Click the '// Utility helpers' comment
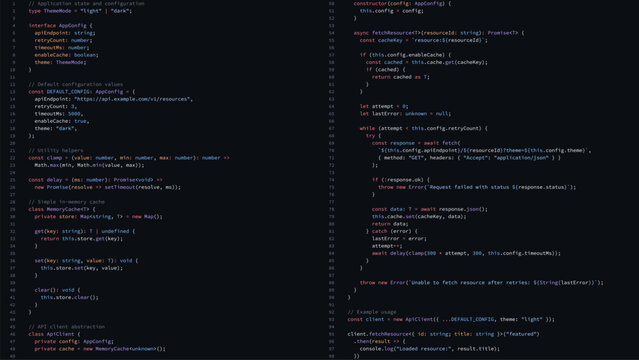The image size is (639, 360). [x=56, y=150]
